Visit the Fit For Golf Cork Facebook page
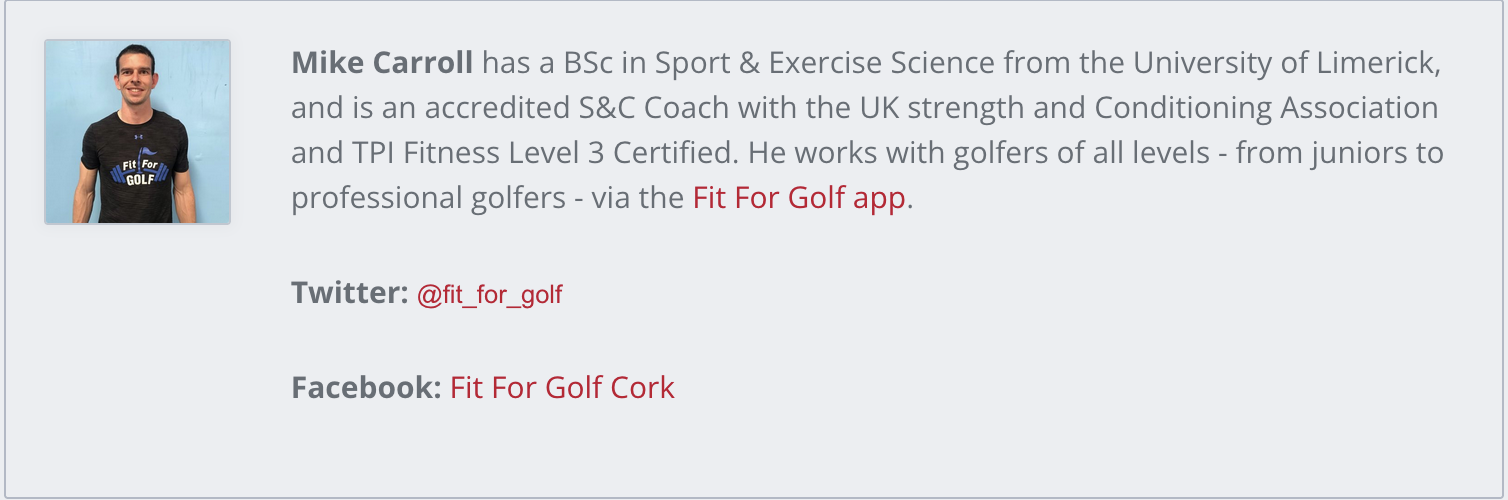 tap(562, 387)
